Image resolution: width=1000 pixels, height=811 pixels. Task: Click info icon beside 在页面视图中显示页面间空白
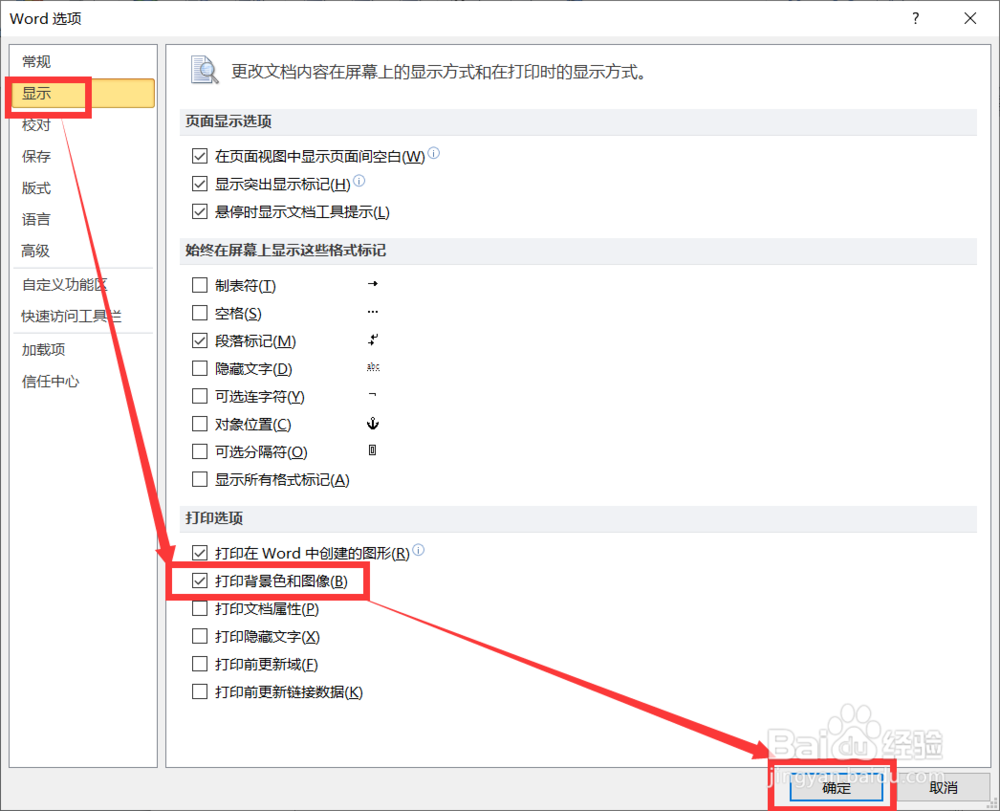434,153
